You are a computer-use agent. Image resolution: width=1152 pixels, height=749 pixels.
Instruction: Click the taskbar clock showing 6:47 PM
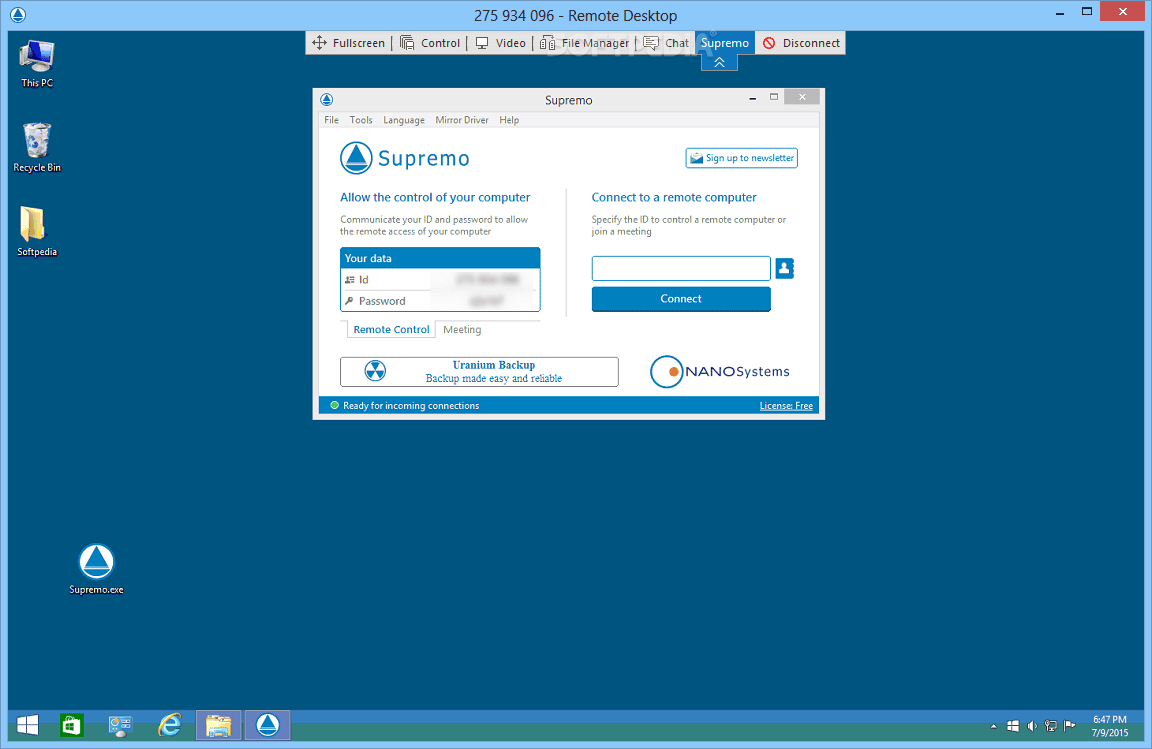[x=1109, y=725]
